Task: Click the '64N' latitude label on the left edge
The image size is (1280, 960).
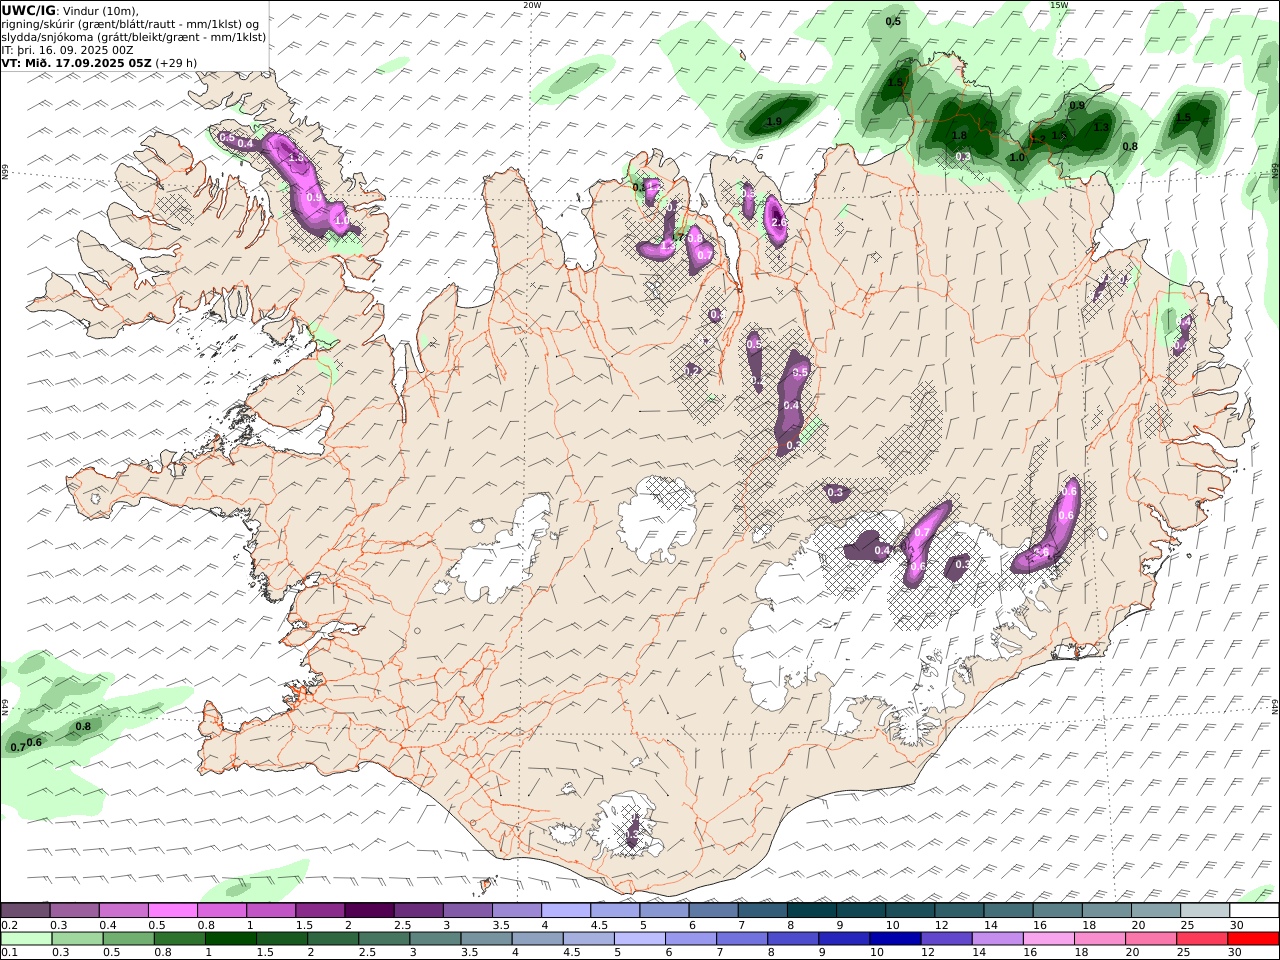Action: [5, 707]
